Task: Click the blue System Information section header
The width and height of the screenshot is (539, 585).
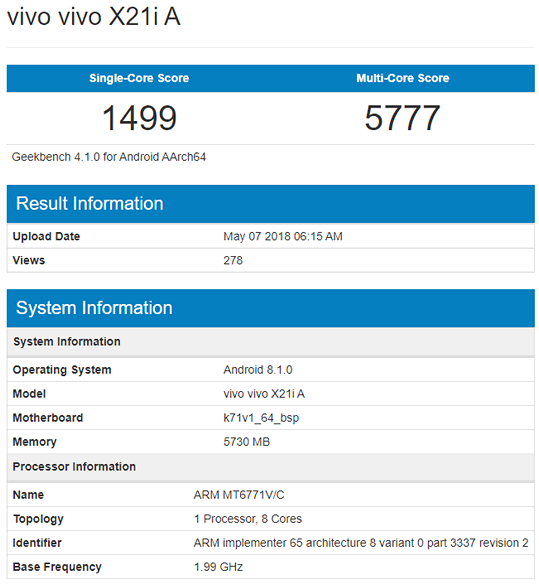Action: [x=270, y=308]
